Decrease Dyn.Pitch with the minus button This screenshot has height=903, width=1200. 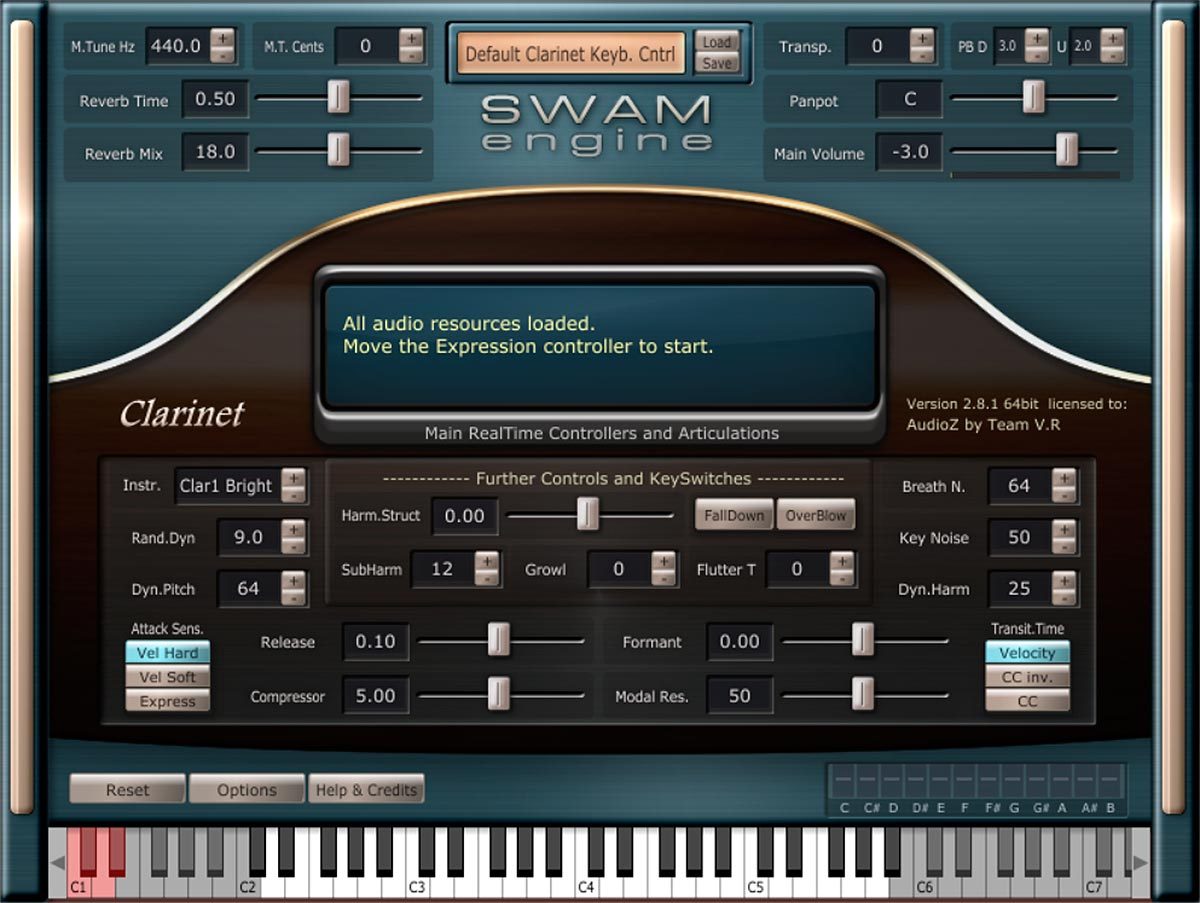pos(293,597)
